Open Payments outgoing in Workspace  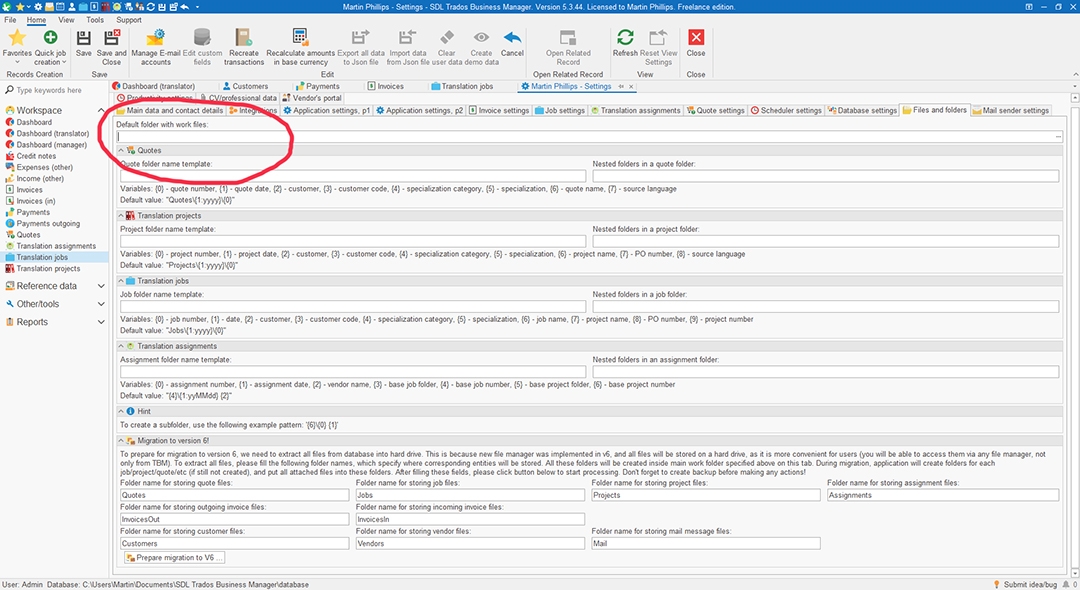pos(48,224)
